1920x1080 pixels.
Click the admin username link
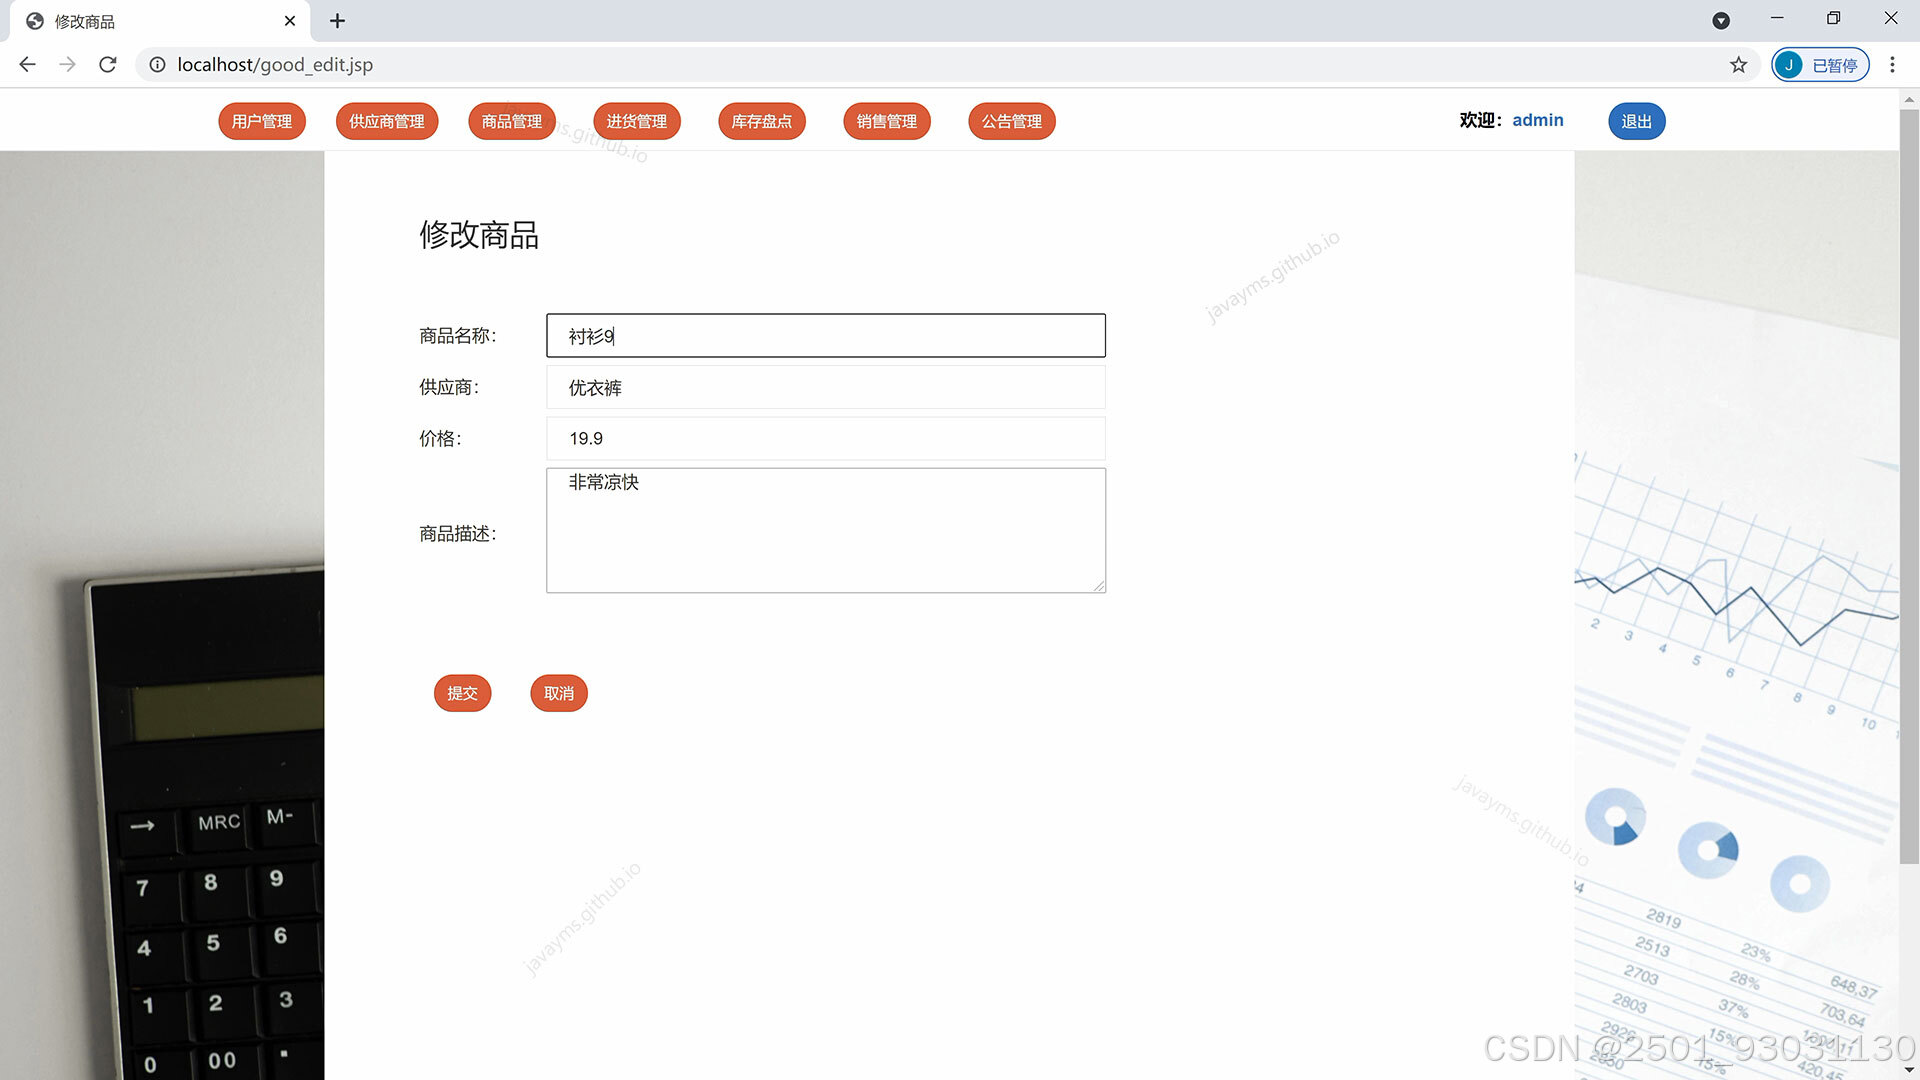1538,120
